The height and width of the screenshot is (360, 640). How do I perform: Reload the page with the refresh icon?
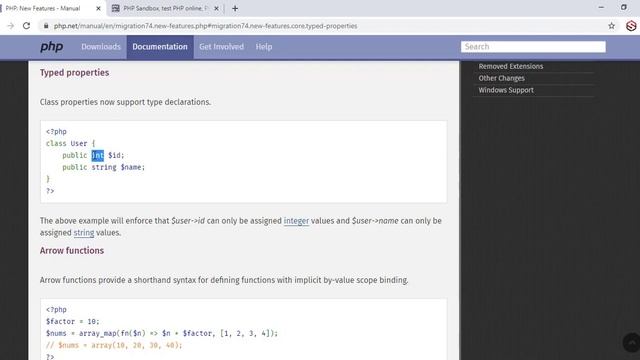click(27, 26)
